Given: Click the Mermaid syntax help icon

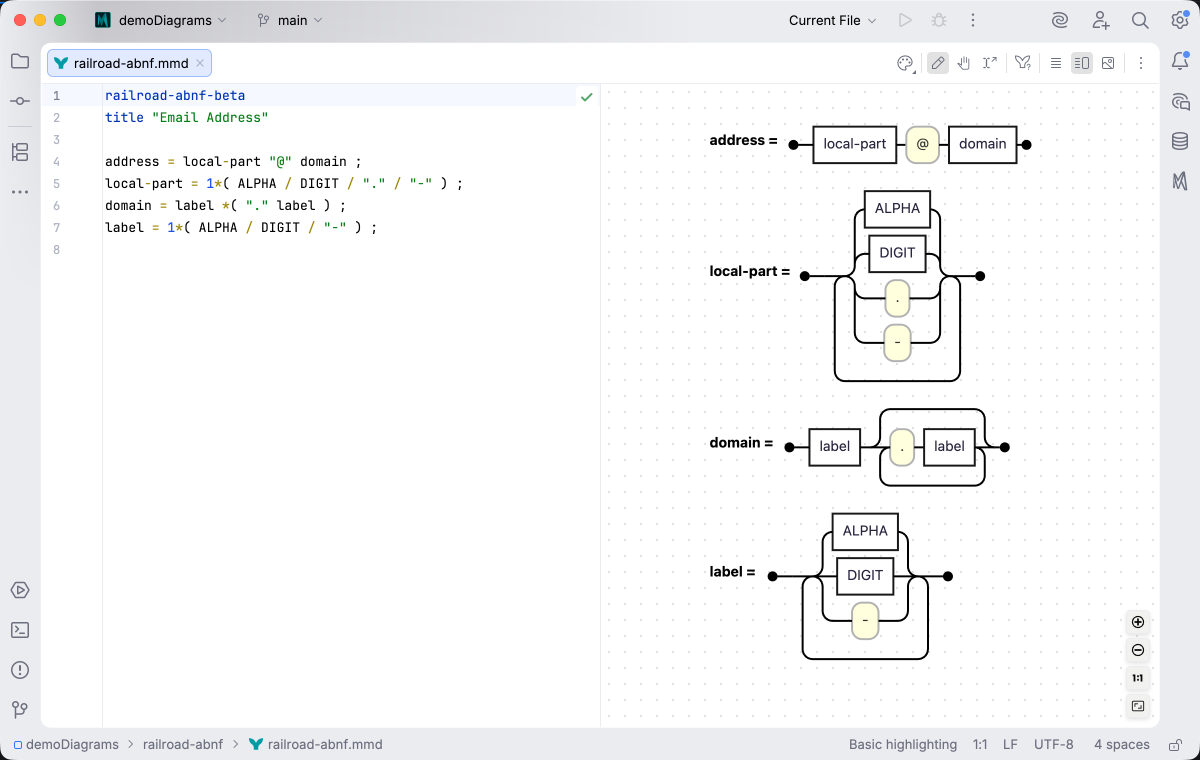Looking at the screenshot, I should click(x=1023, y=63).
